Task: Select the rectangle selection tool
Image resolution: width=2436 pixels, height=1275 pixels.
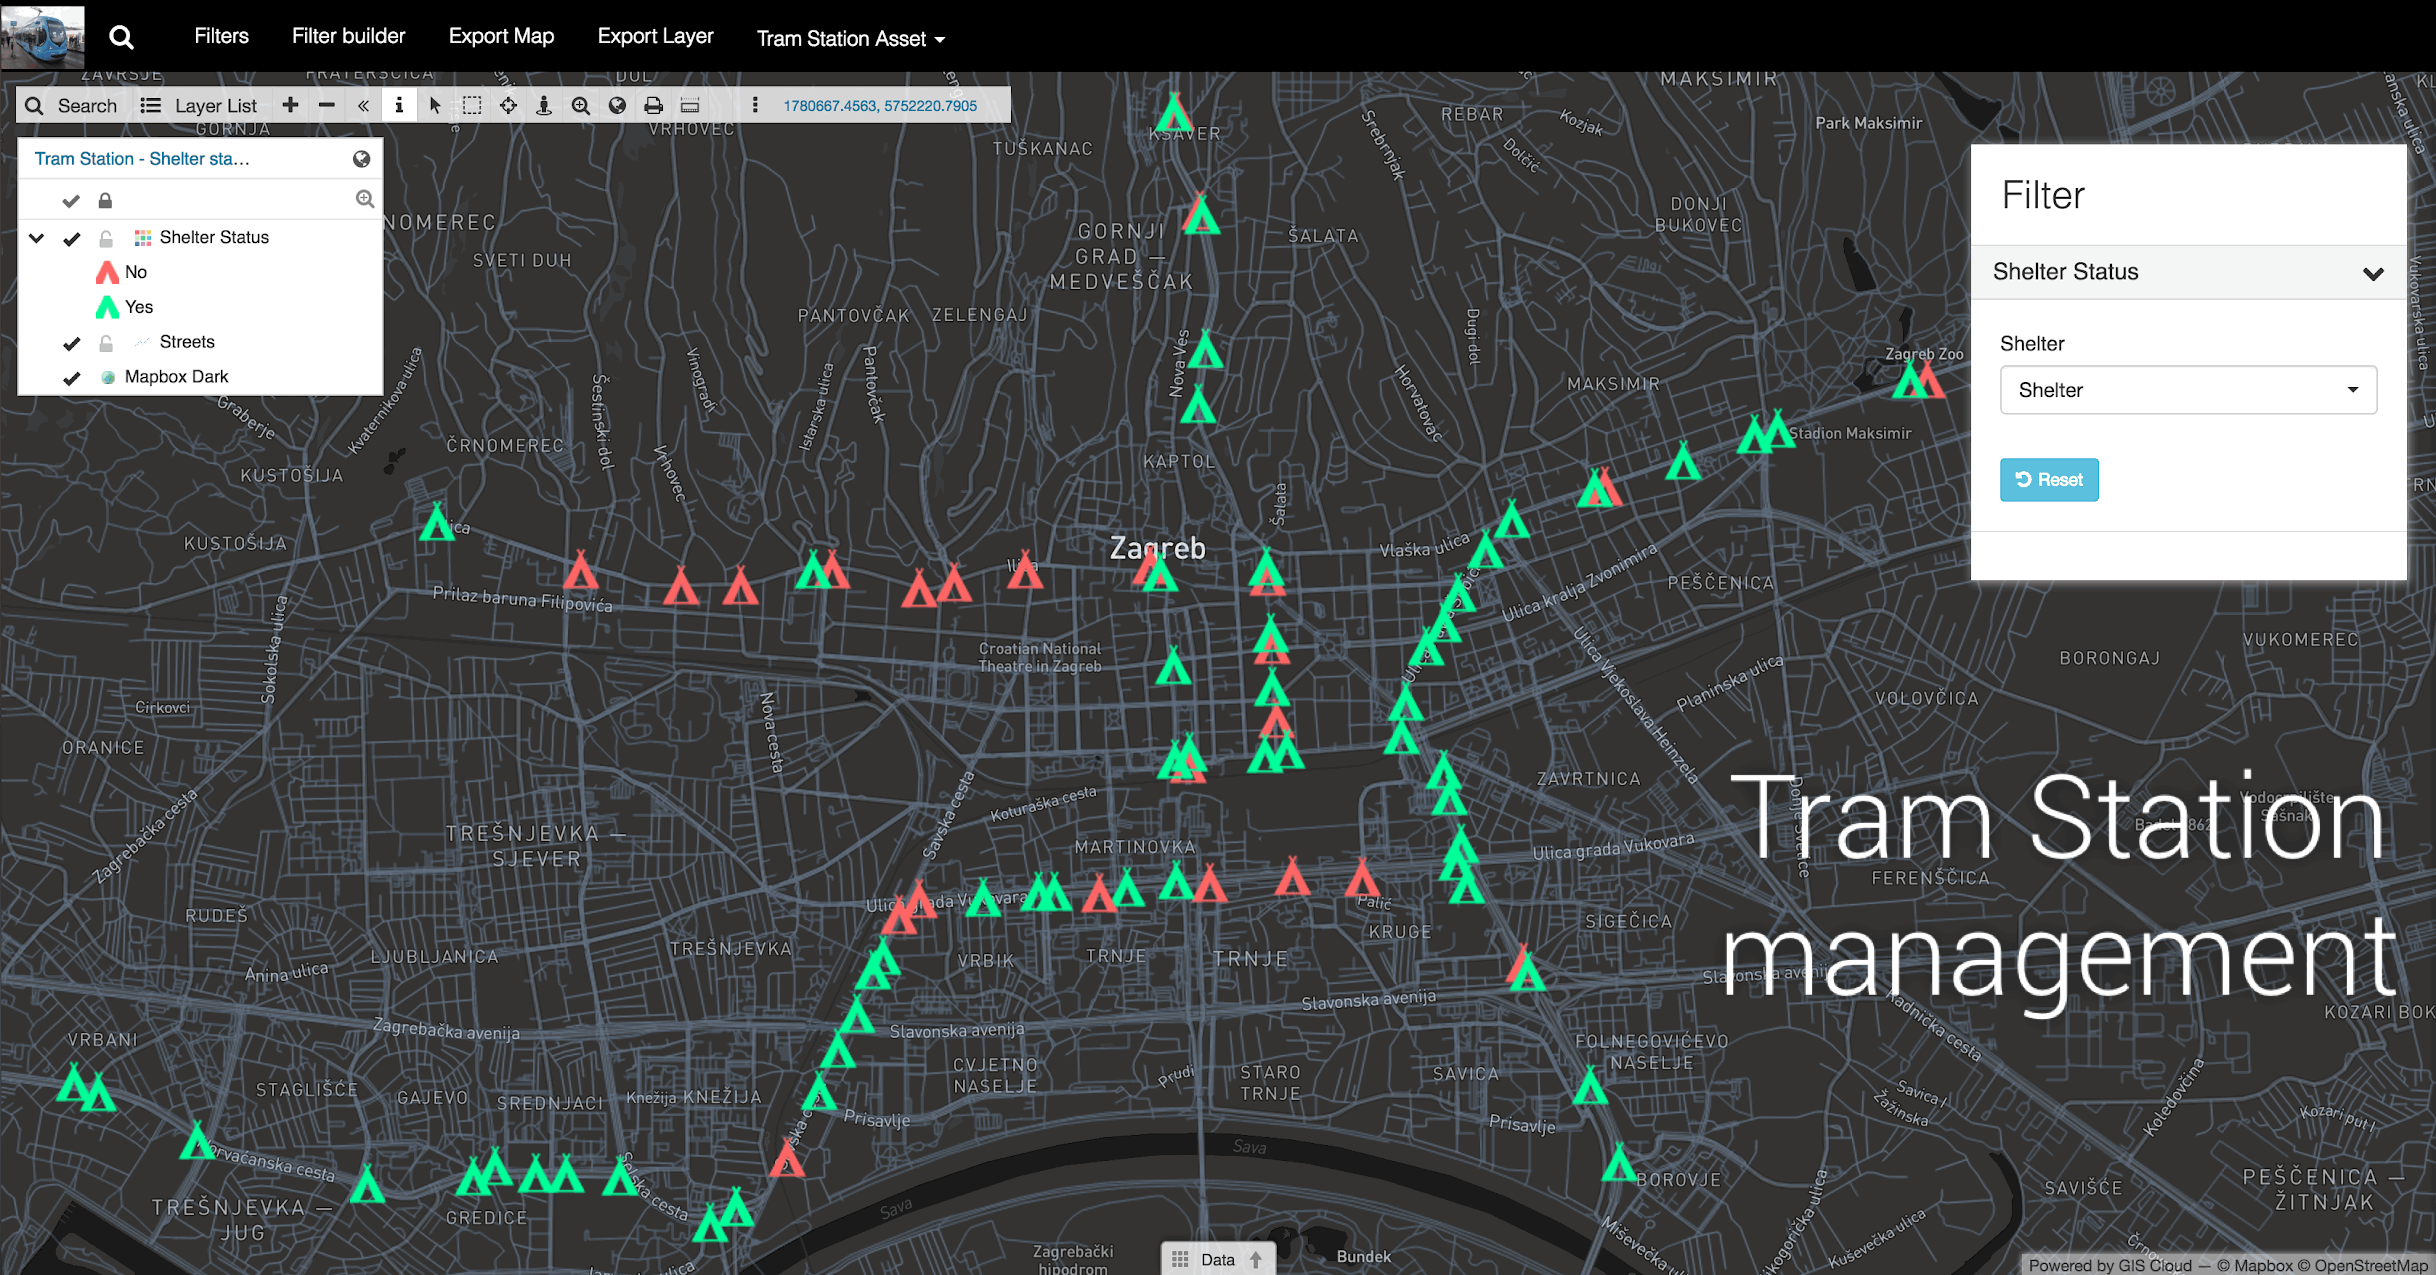Action: point(472,105)
